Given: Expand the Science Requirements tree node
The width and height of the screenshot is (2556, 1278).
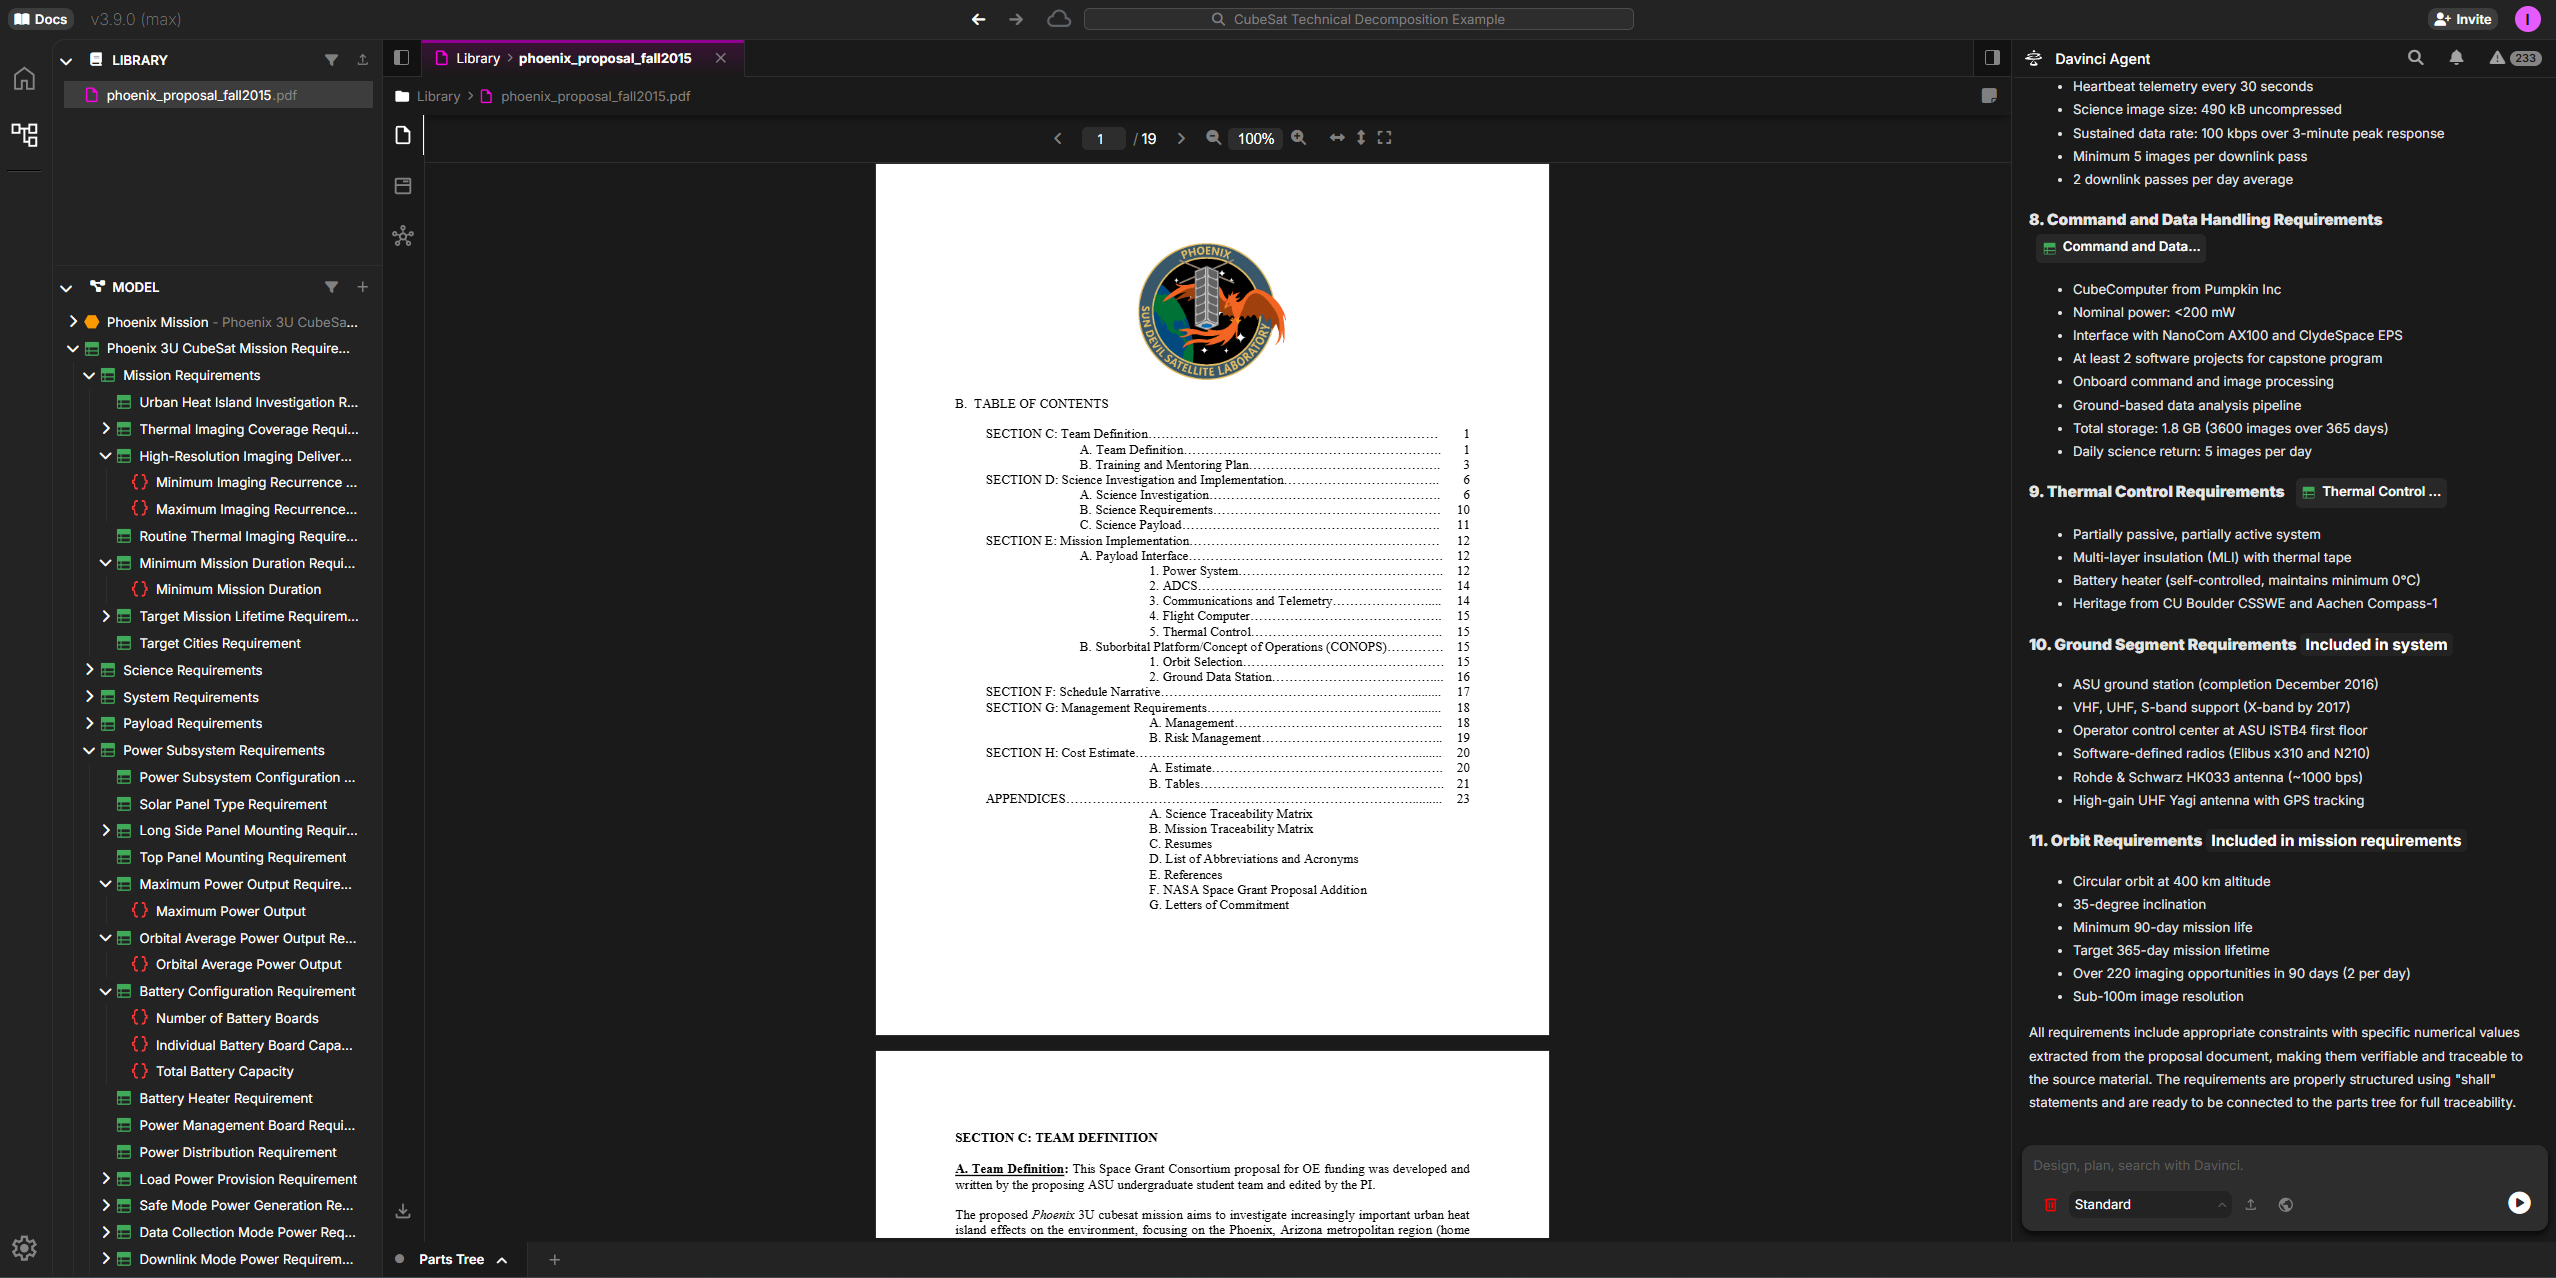Looking at the screenshot, I should (90, 670).
